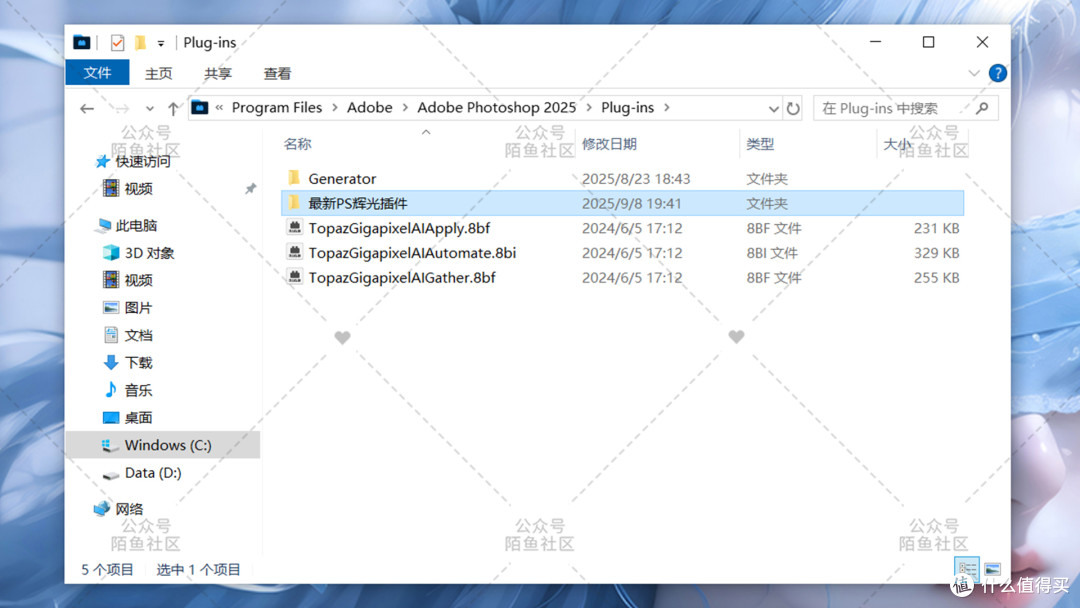The width and height of the screenshot is (1080, 608).
Task: Refresh the Plug-ins folder view
Action: pos(793,108)
